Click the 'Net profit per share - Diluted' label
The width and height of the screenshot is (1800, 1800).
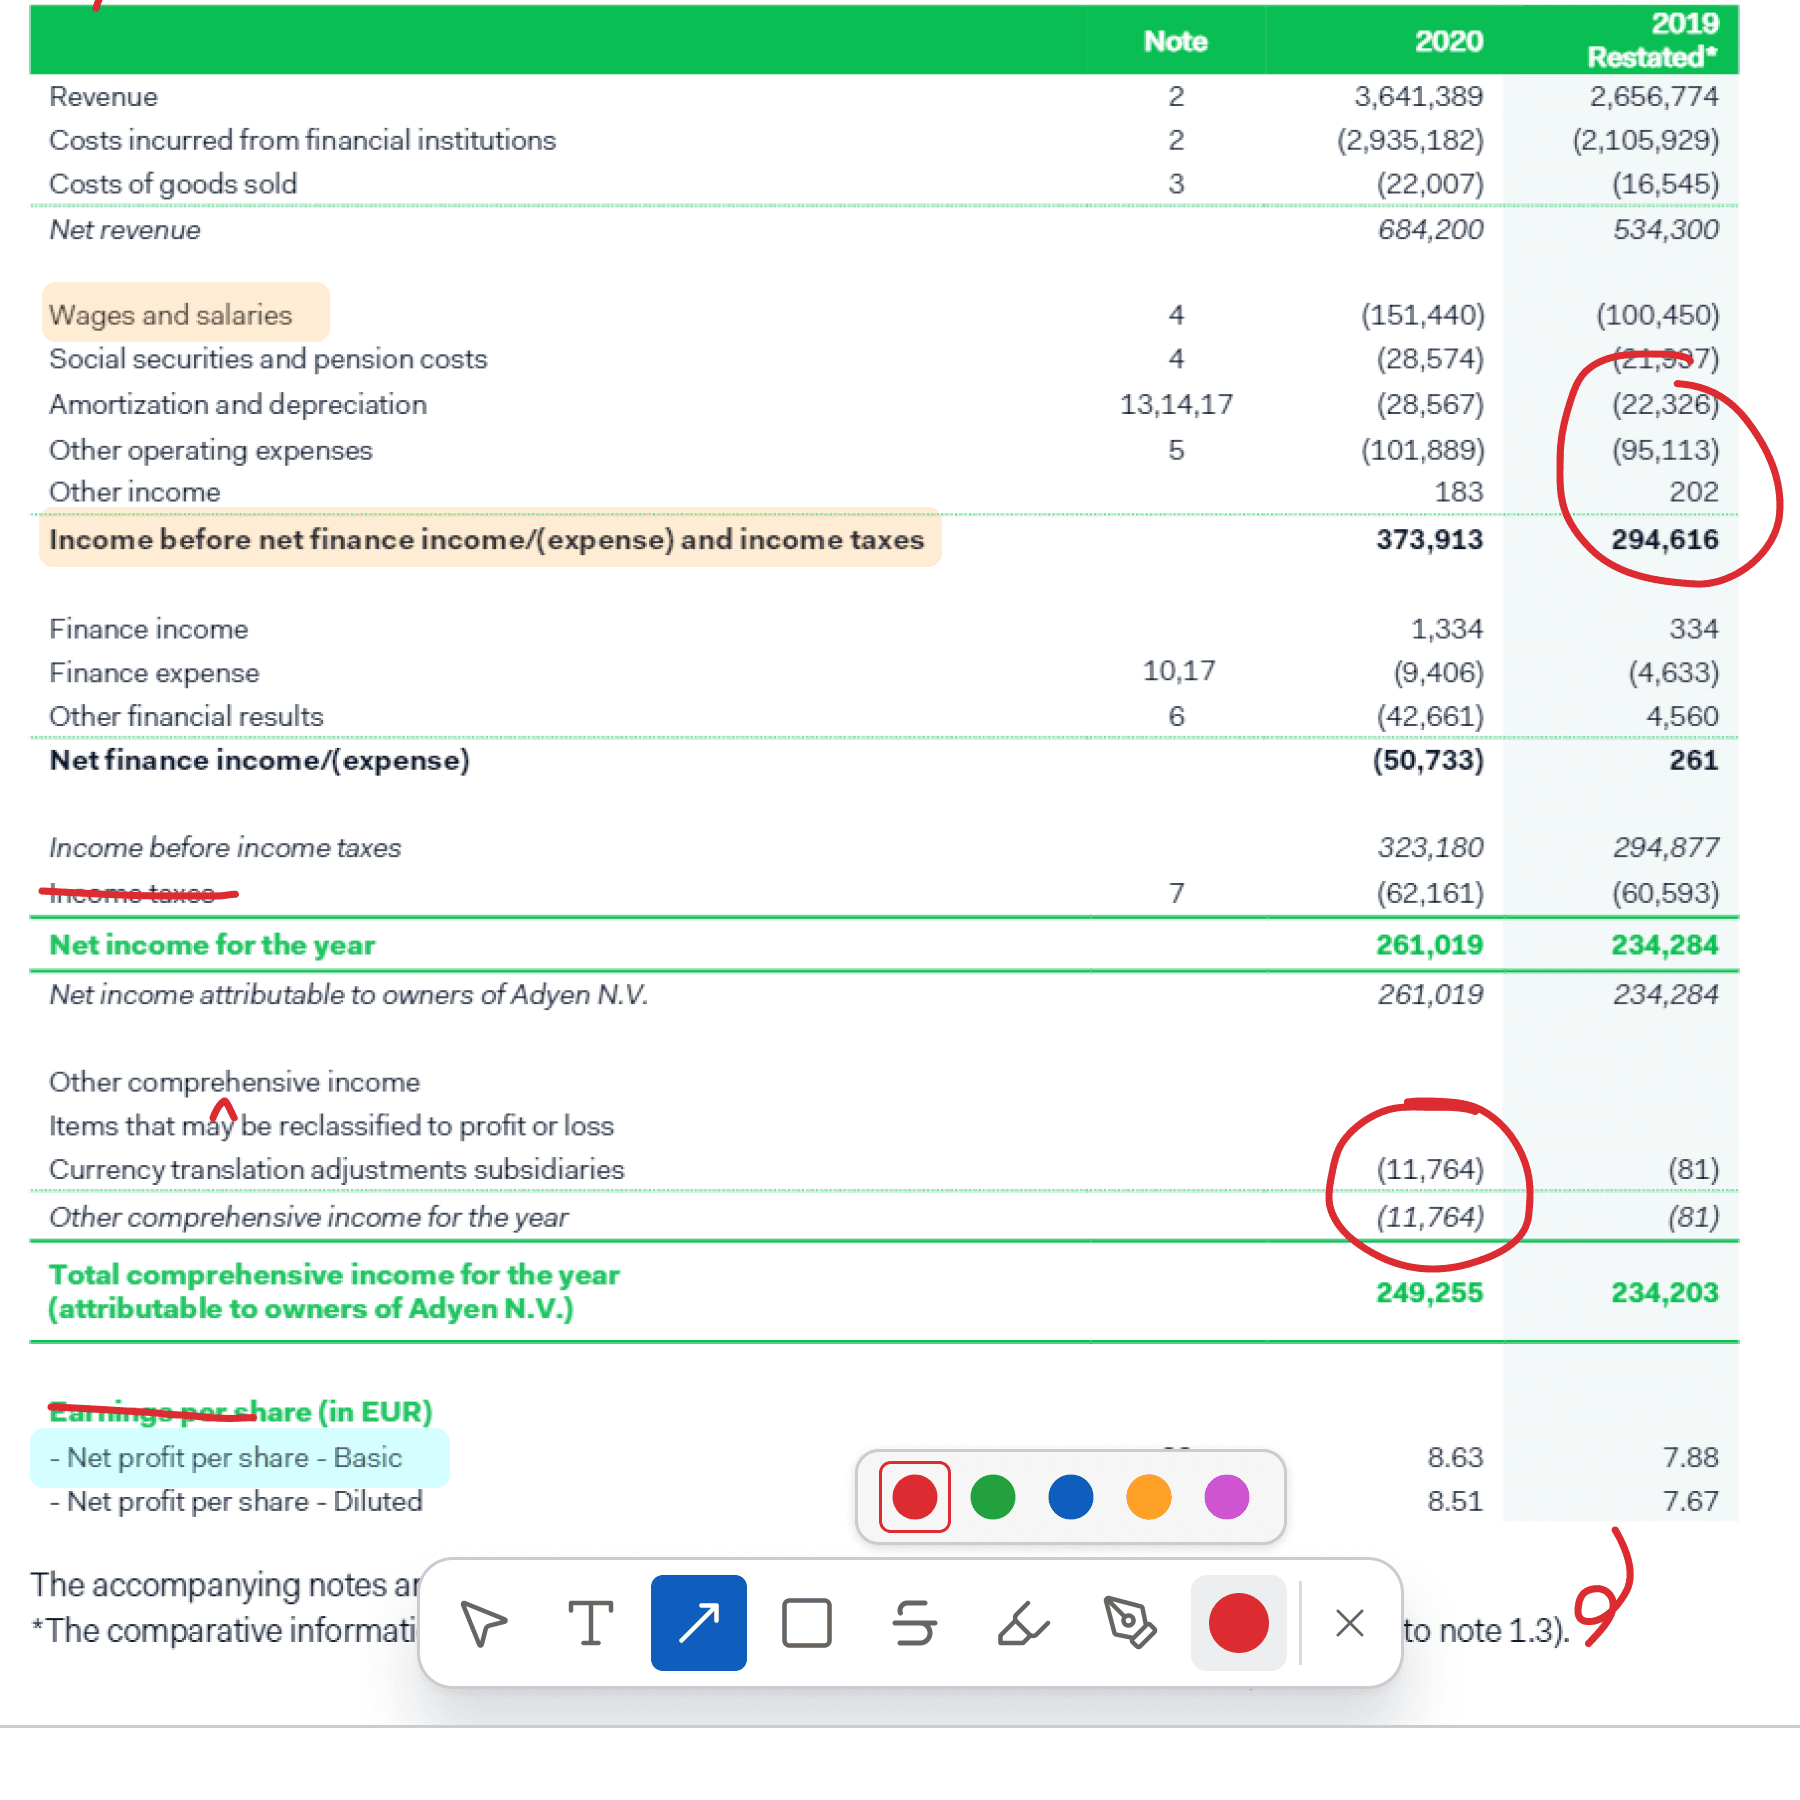point(236,1502)
